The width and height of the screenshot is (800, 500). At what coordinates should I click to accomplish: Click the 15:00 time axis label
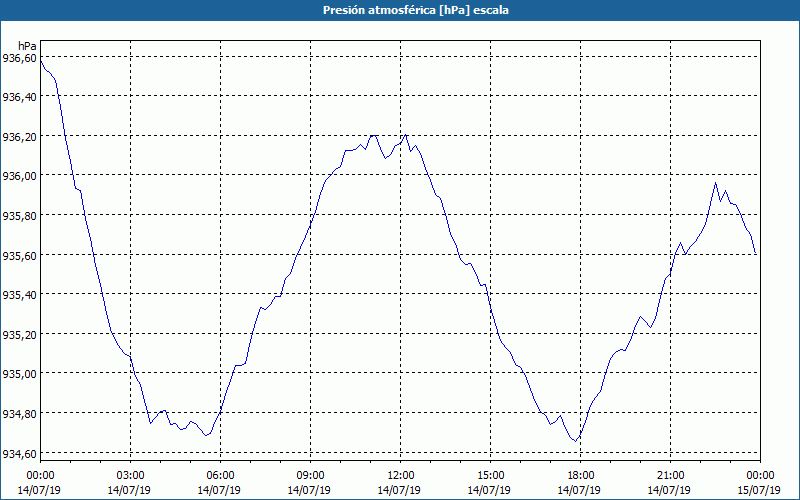pyautogui.click(x=490, y=476)
